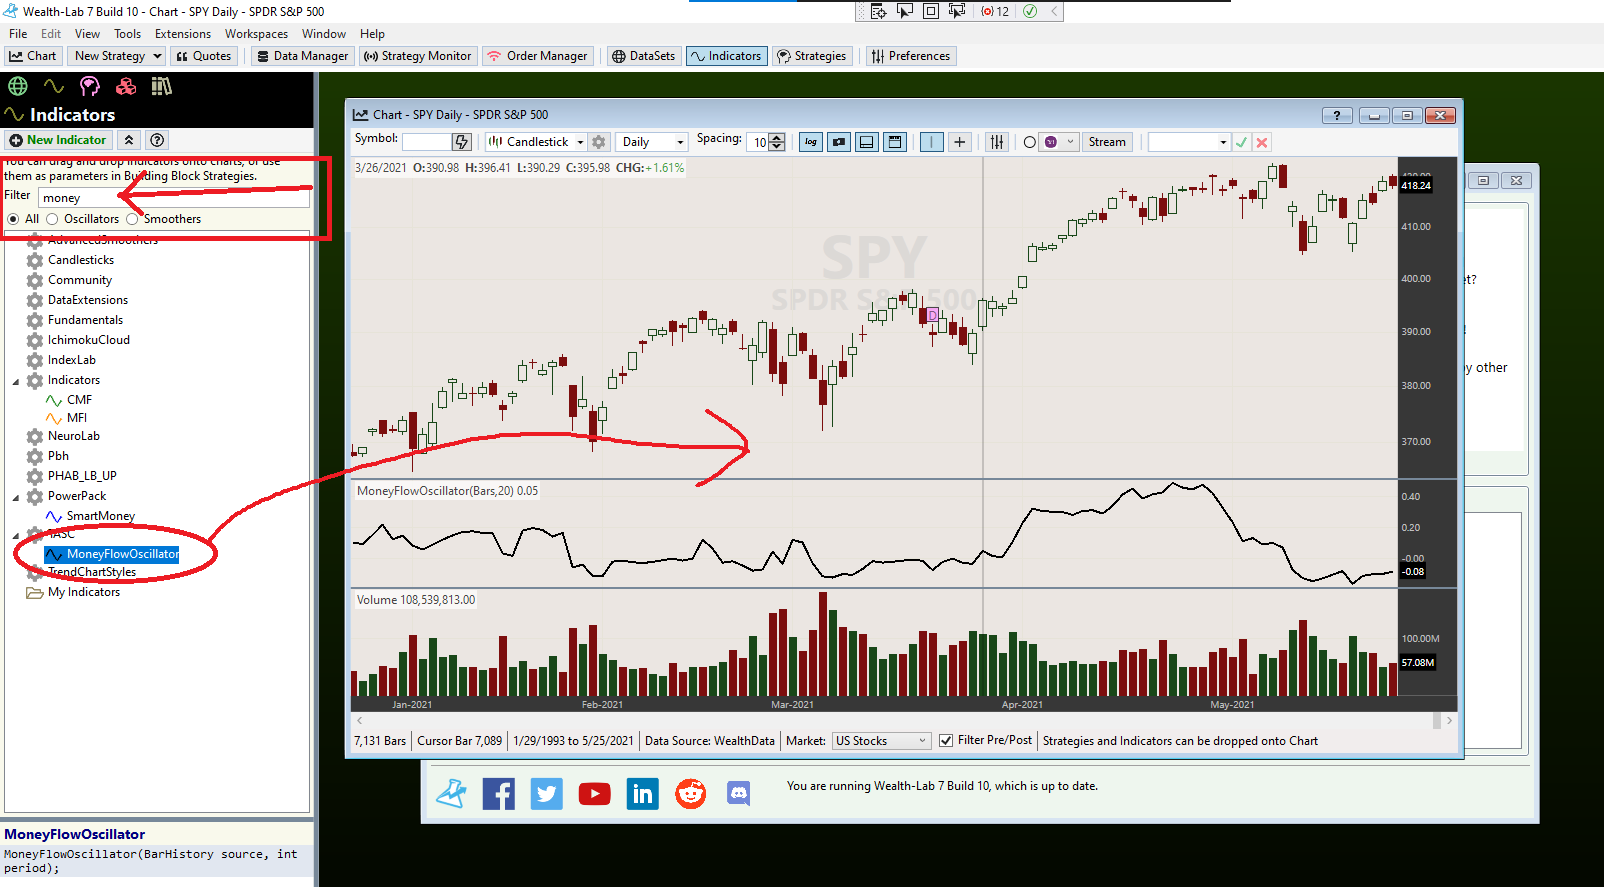This screenshot has height=887, width=1604.
Task: Open the sine-wave Indicators sidebar icon
Action: (54, 86)
